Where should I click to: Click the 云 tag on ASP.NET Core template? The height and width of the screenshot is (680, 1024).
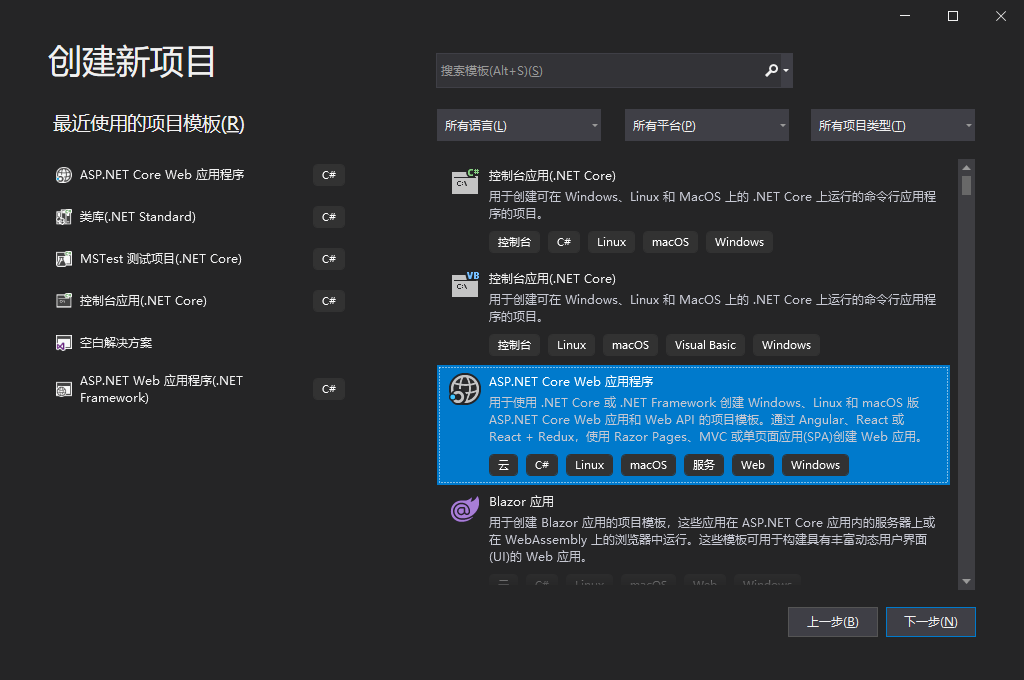pyautogui.click(x=504, y=465)
